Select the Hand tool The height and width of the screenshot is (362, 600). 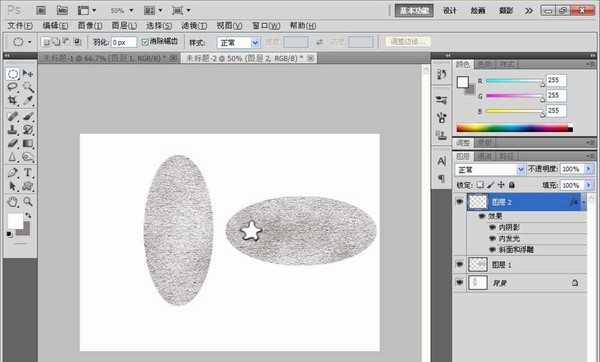[x=13, y=202]
